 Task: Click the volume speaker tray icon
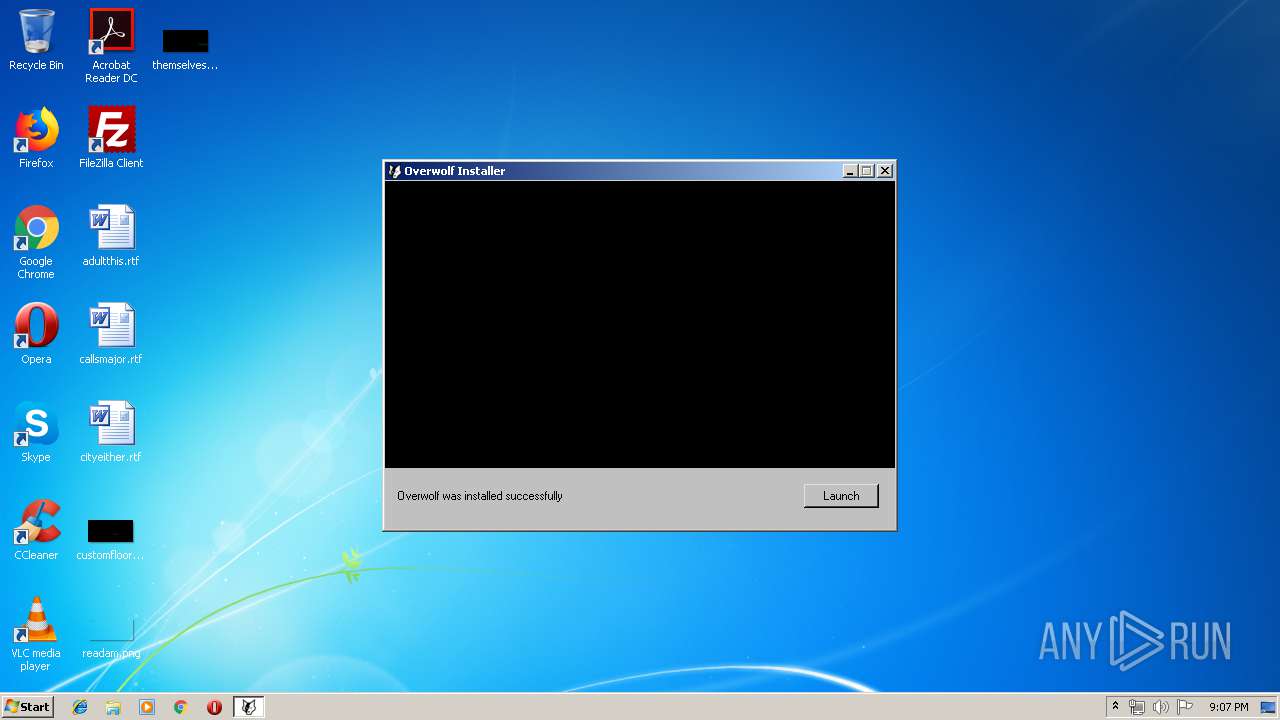[1161, 707]
